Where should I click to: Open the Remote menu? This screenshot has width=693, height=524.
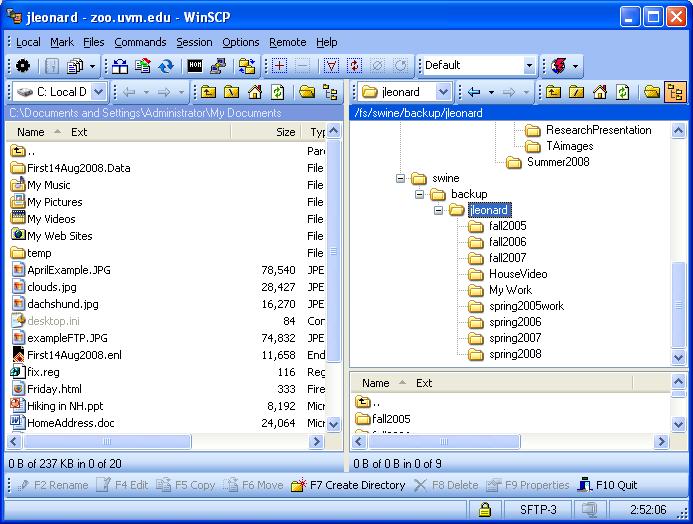point(288,42)
